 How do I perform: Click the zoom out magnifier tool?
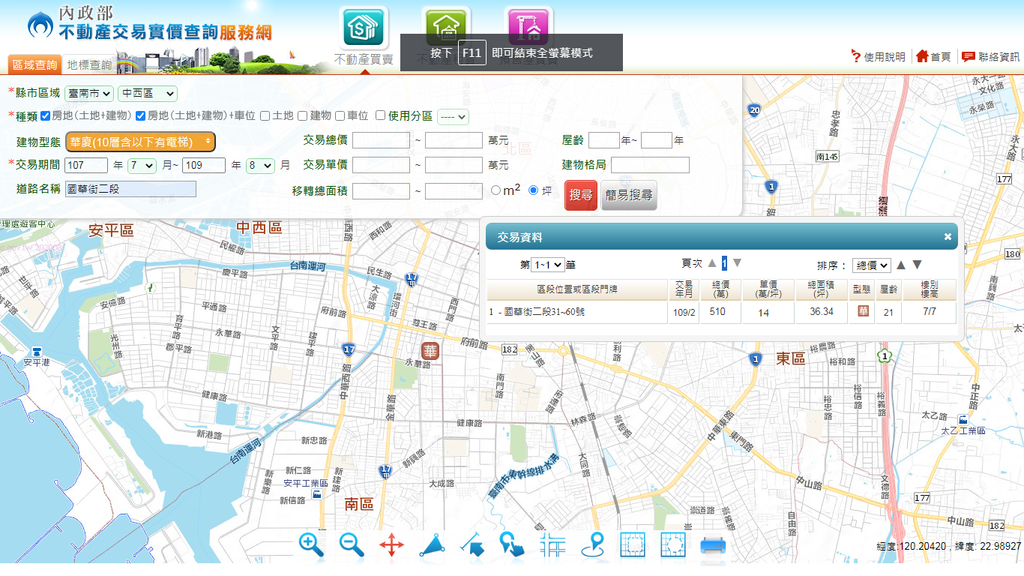tap(351, 545)
